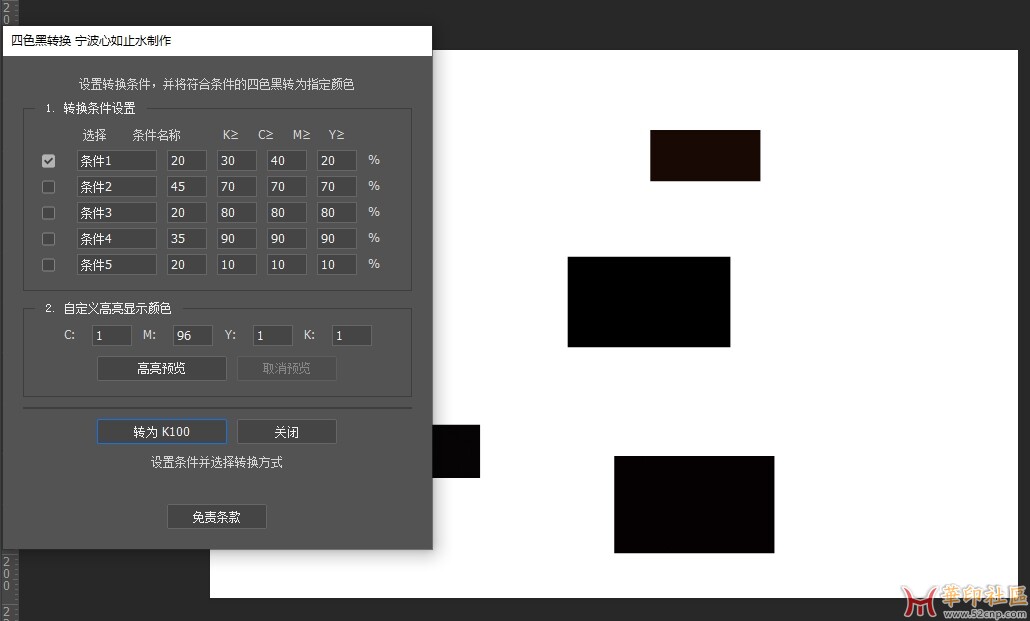
Task: Focus the C value field of 条件5
Action: [x=236, y=265]
